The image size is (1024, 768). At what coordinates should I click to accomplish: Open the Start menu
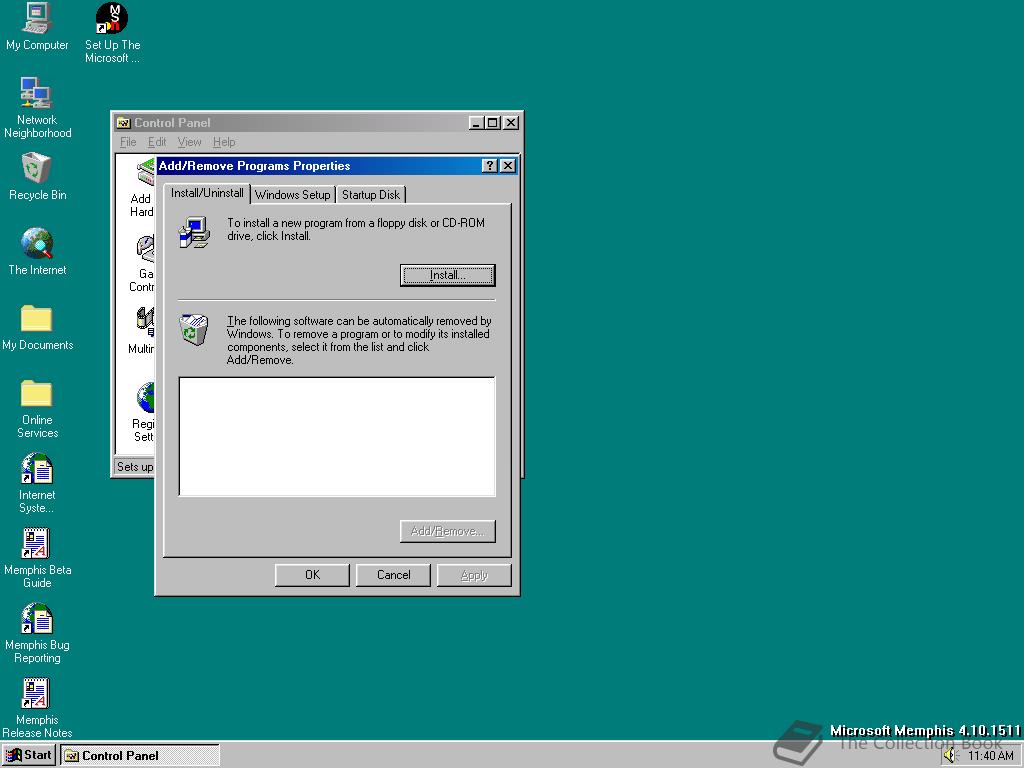29,756
